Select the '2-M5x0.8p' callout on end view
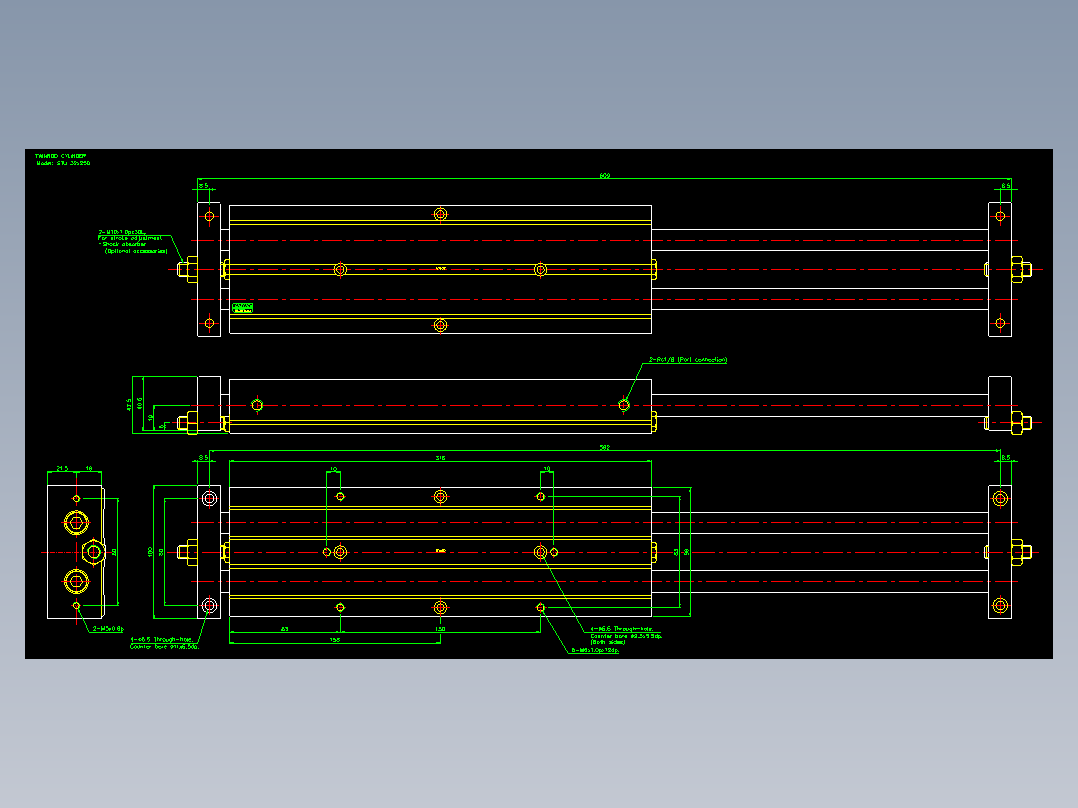 [x=109, y=629]
